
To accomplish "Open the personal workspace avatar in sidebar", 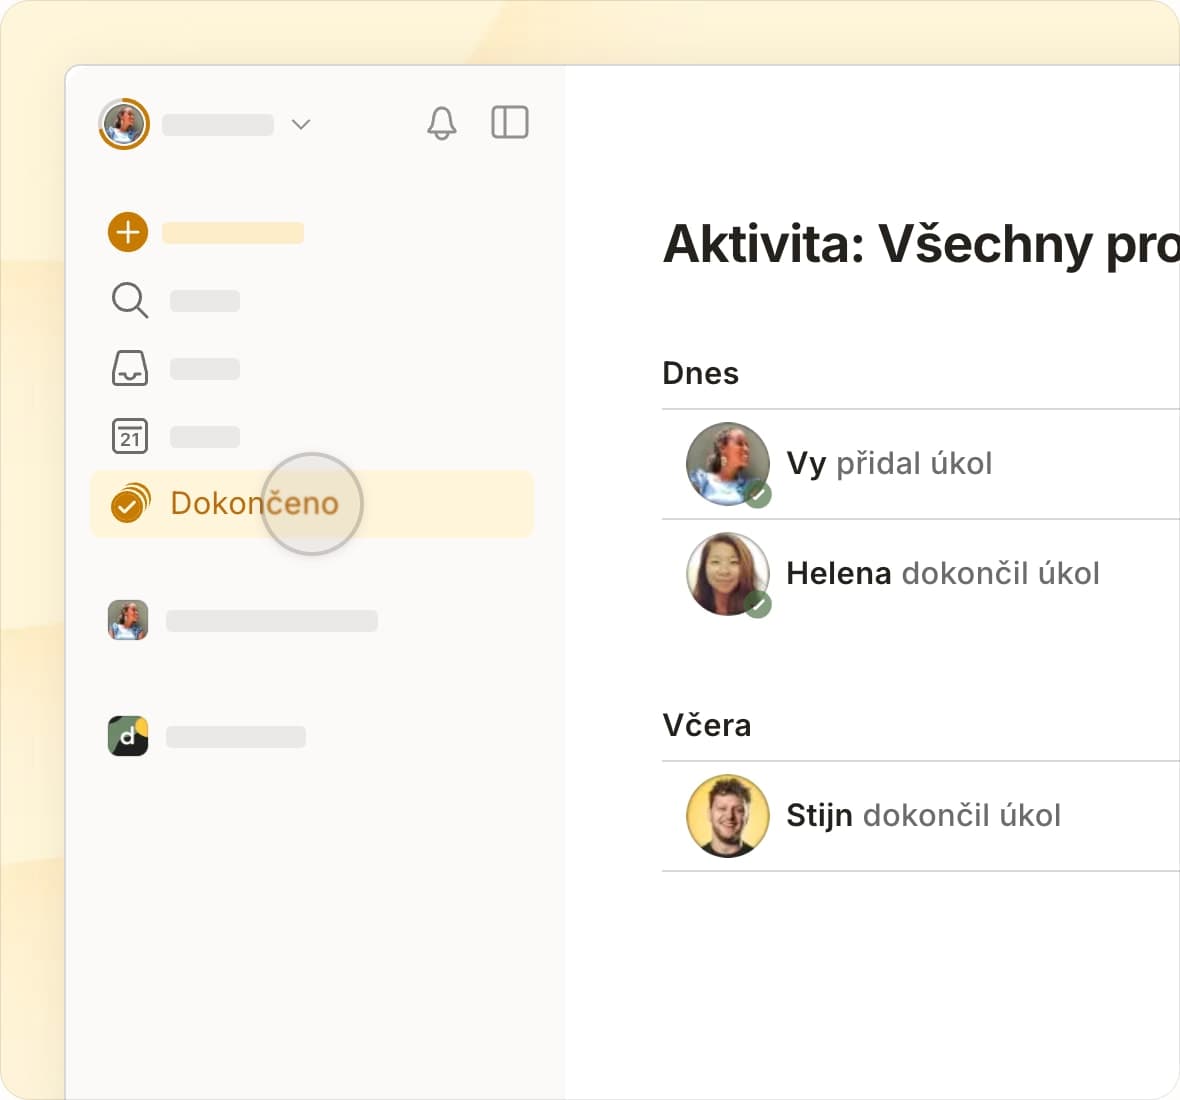I will coord(128,620).
